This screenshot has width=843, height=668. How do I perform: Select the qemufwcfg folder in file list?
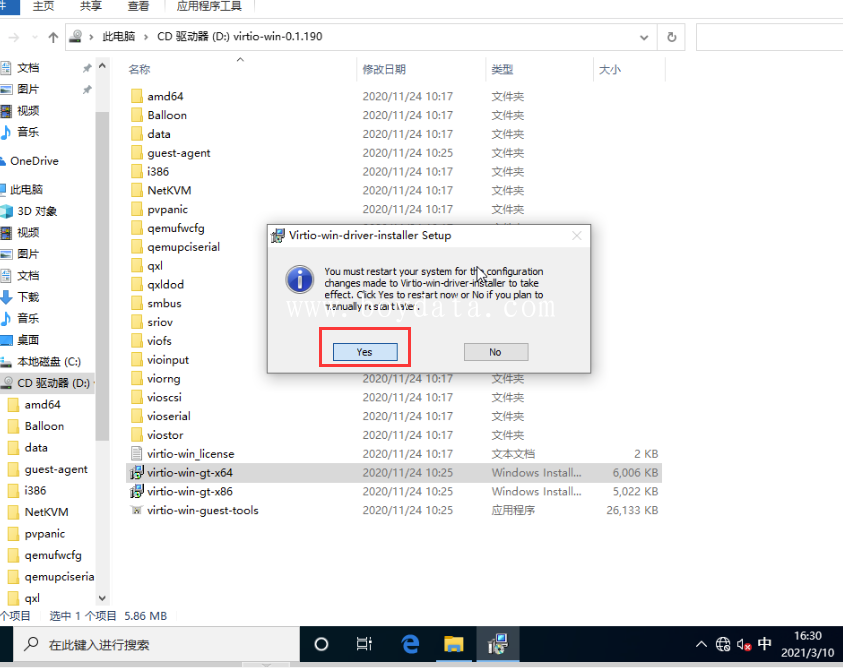[x=176, y=228]
